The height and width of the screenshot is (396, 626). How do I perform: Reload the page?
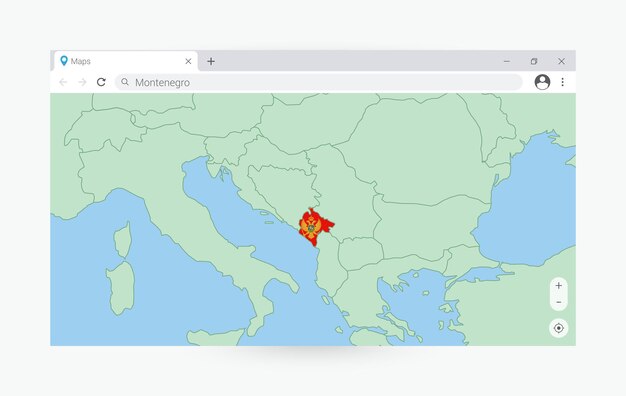(x=101, y=82)
